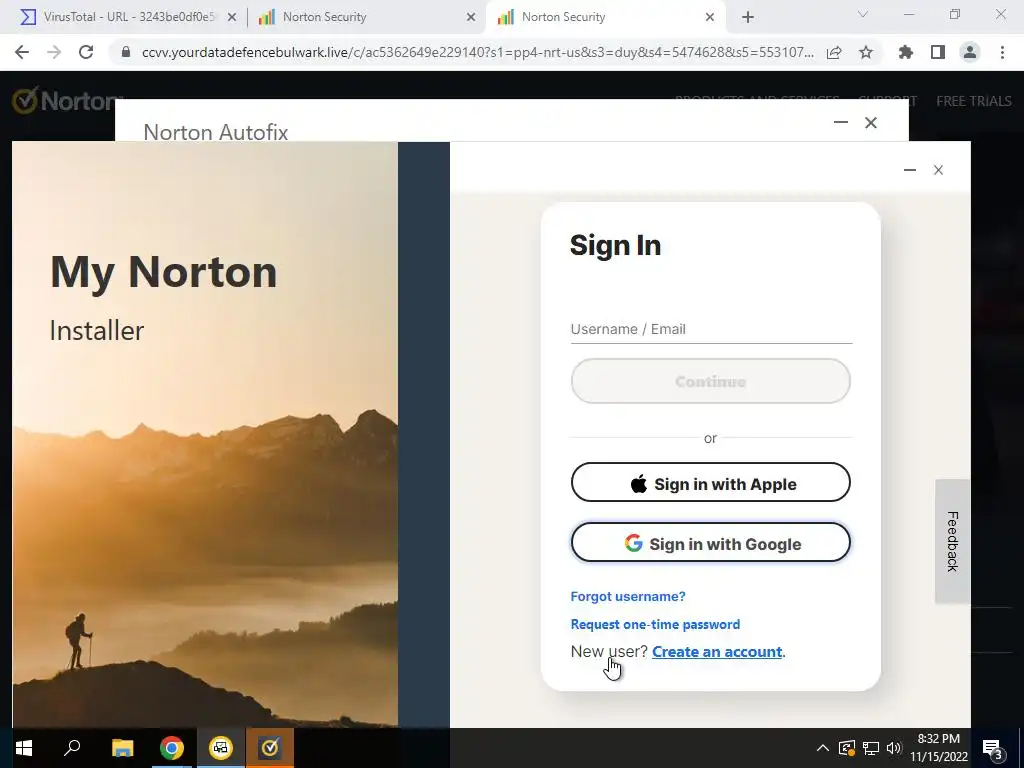Open the Extensions puzzle icon
The width and height of the screenshot is (1024, 768).
click(905, 52)
